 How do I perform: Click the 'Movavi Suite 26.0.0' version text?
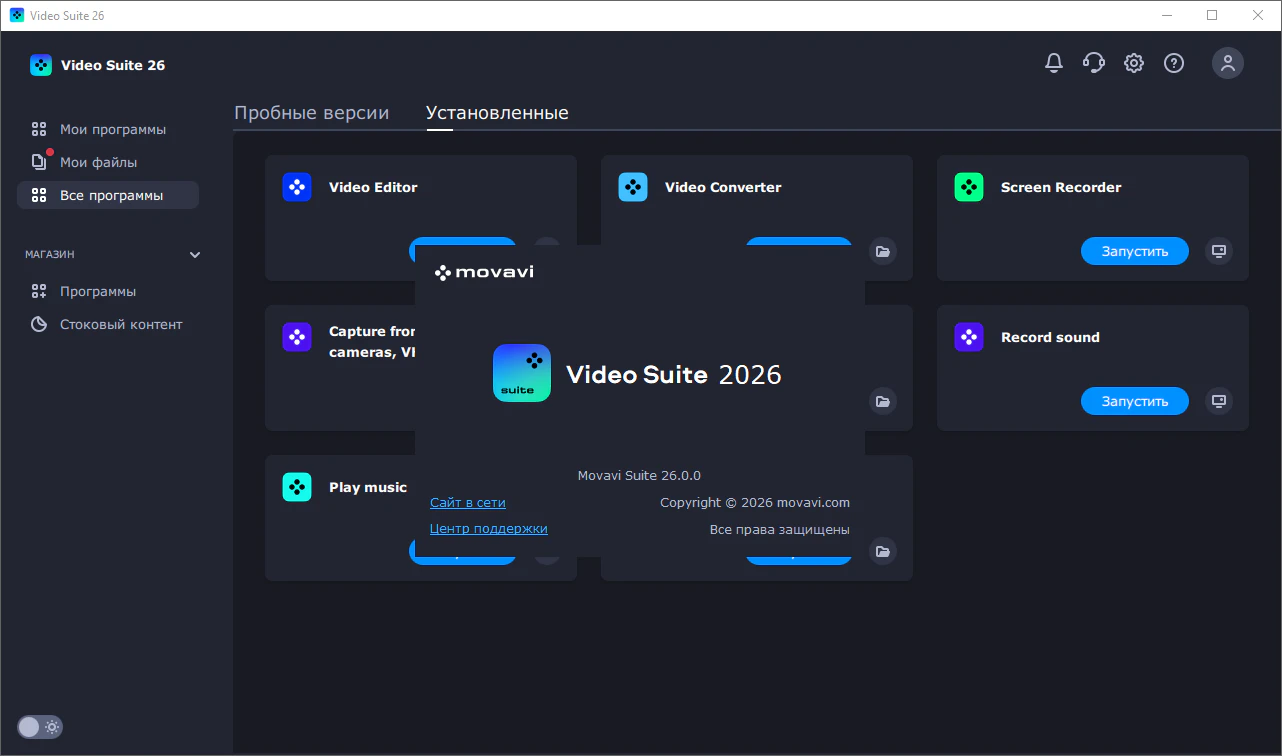coord(640,475)
